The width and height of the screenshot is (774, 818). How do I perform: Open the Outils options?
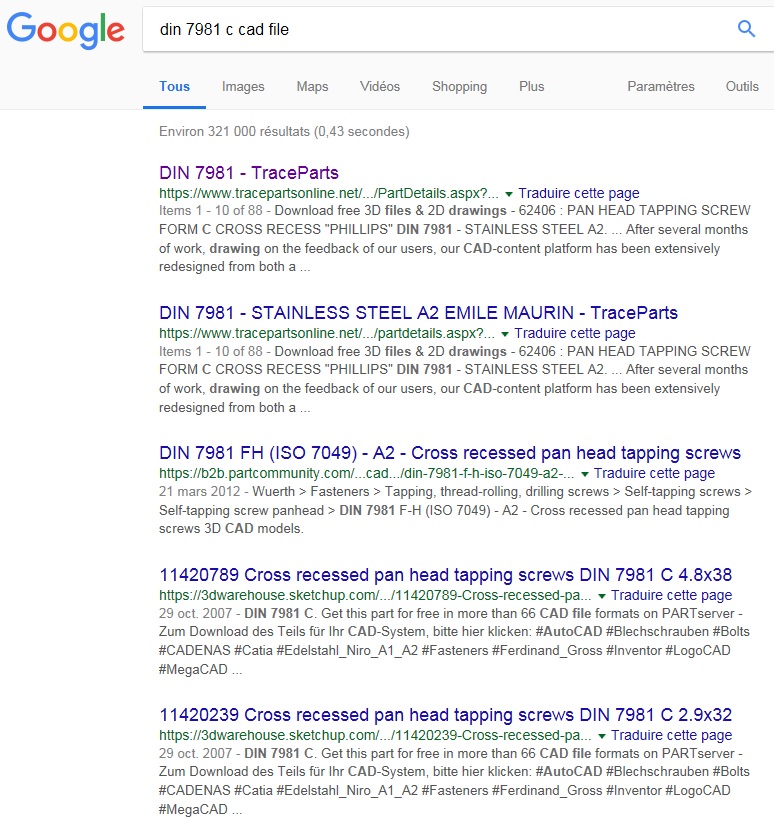coord(742,87)
